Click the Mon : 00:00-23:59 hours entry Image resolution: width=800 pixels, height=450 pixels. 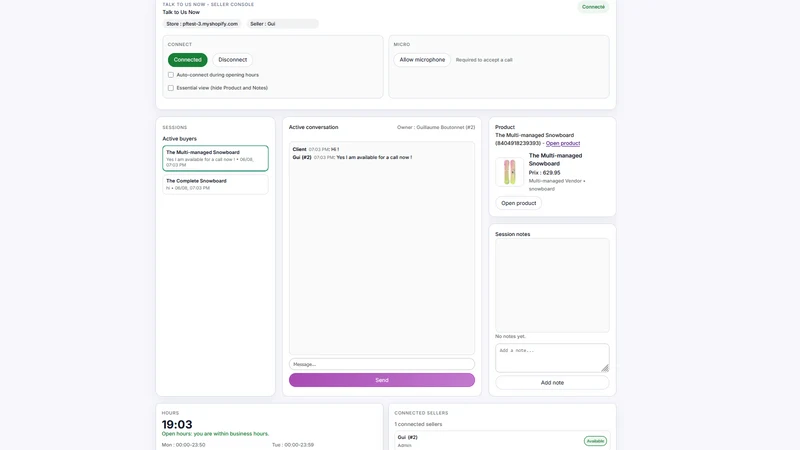coord(184,445)
